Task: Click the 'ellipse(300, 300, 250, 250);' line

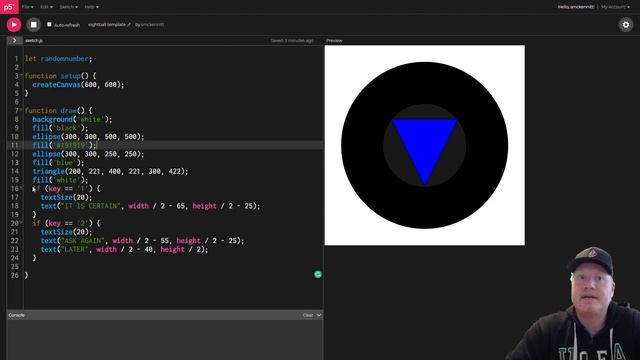Action: (x=88, y=154)
